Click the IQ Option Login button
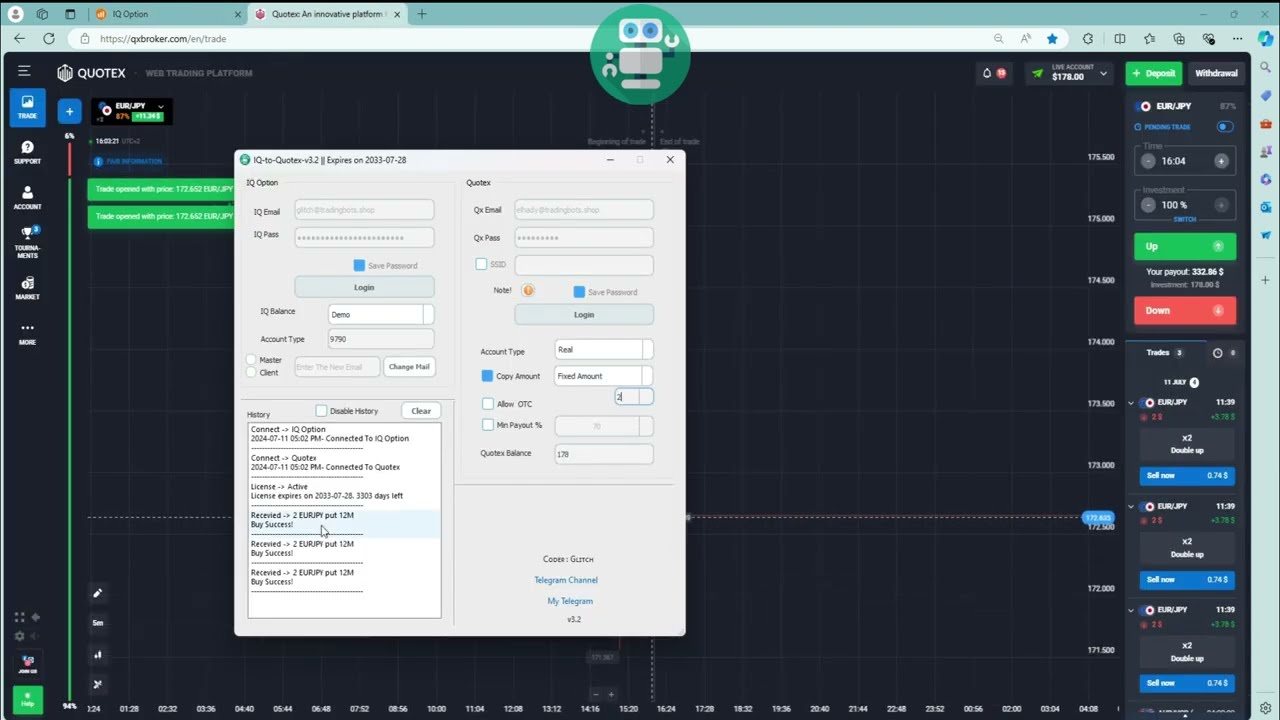The image size is (1280, 720). coord(364,287)
